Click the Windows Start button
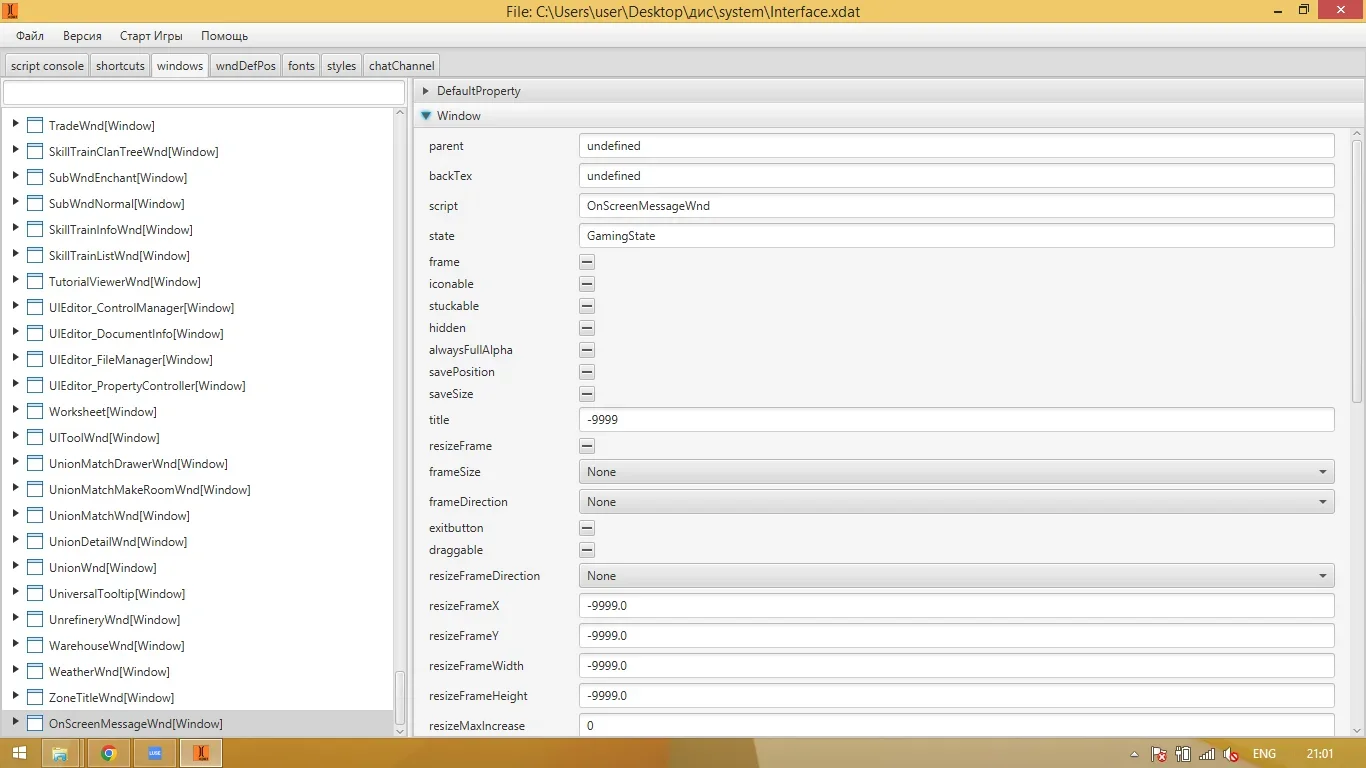1366x768 pixels. click(x=19, y=753)
